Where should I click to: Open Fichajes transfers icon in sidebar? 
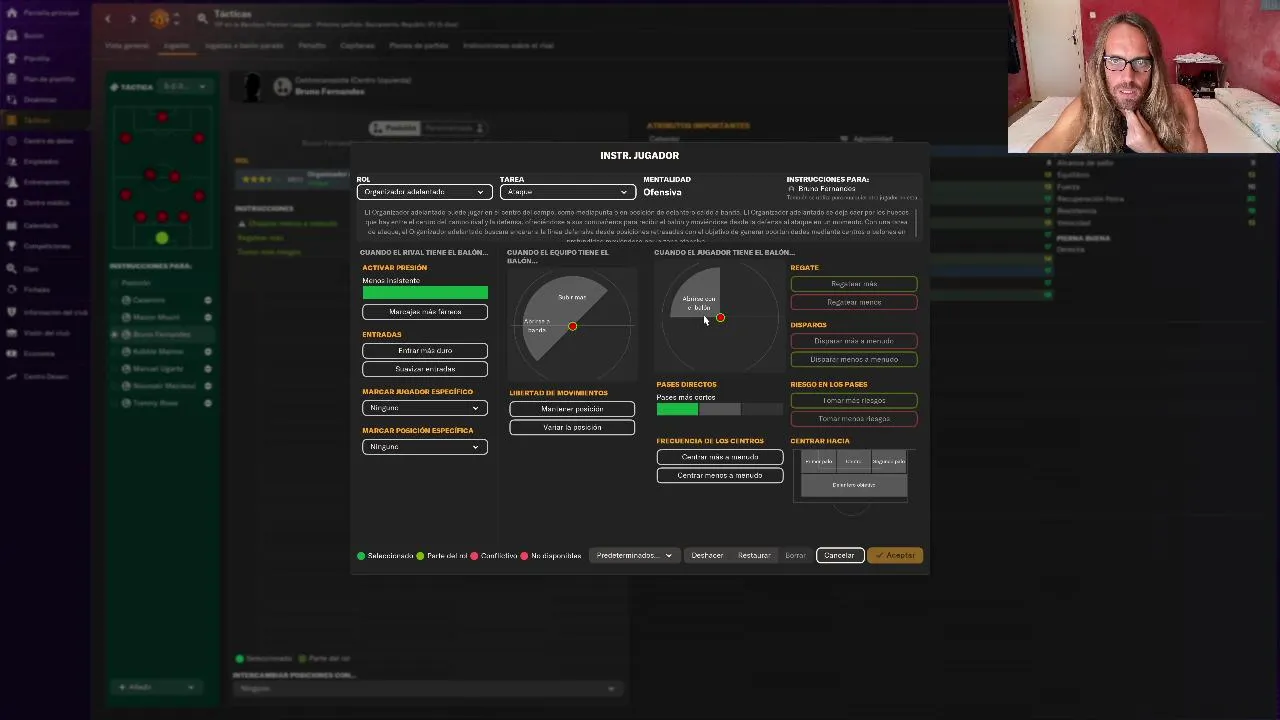coord(11,290)
